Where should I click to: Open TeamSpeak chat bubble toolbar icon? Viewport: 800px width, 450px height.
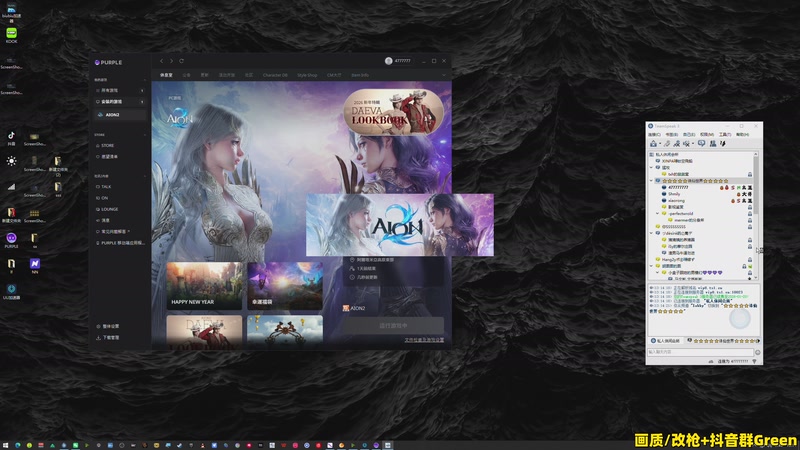[702, 144]
